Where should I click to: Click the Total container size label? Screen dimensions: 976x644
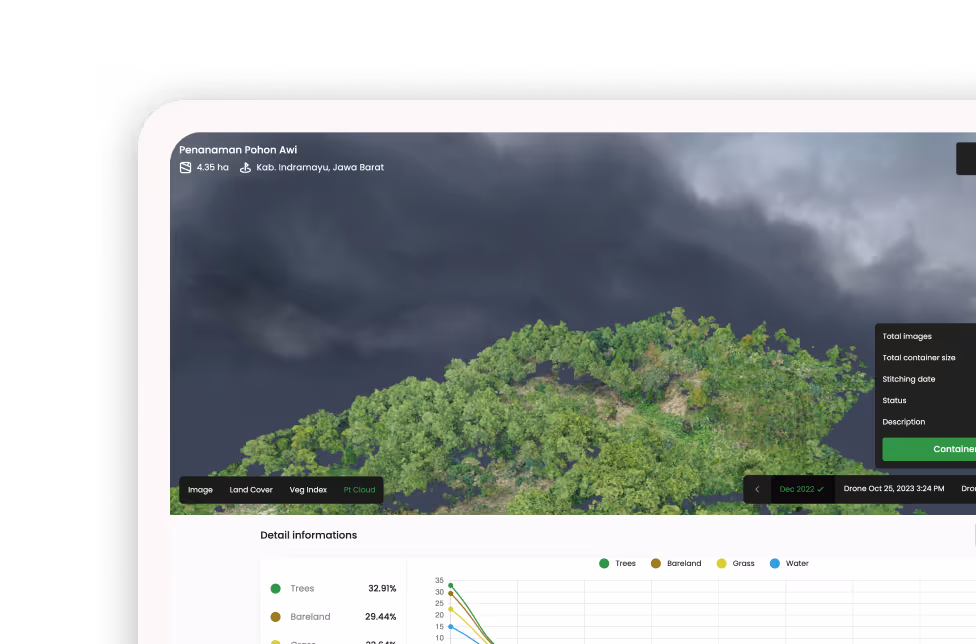pos(919,358)
